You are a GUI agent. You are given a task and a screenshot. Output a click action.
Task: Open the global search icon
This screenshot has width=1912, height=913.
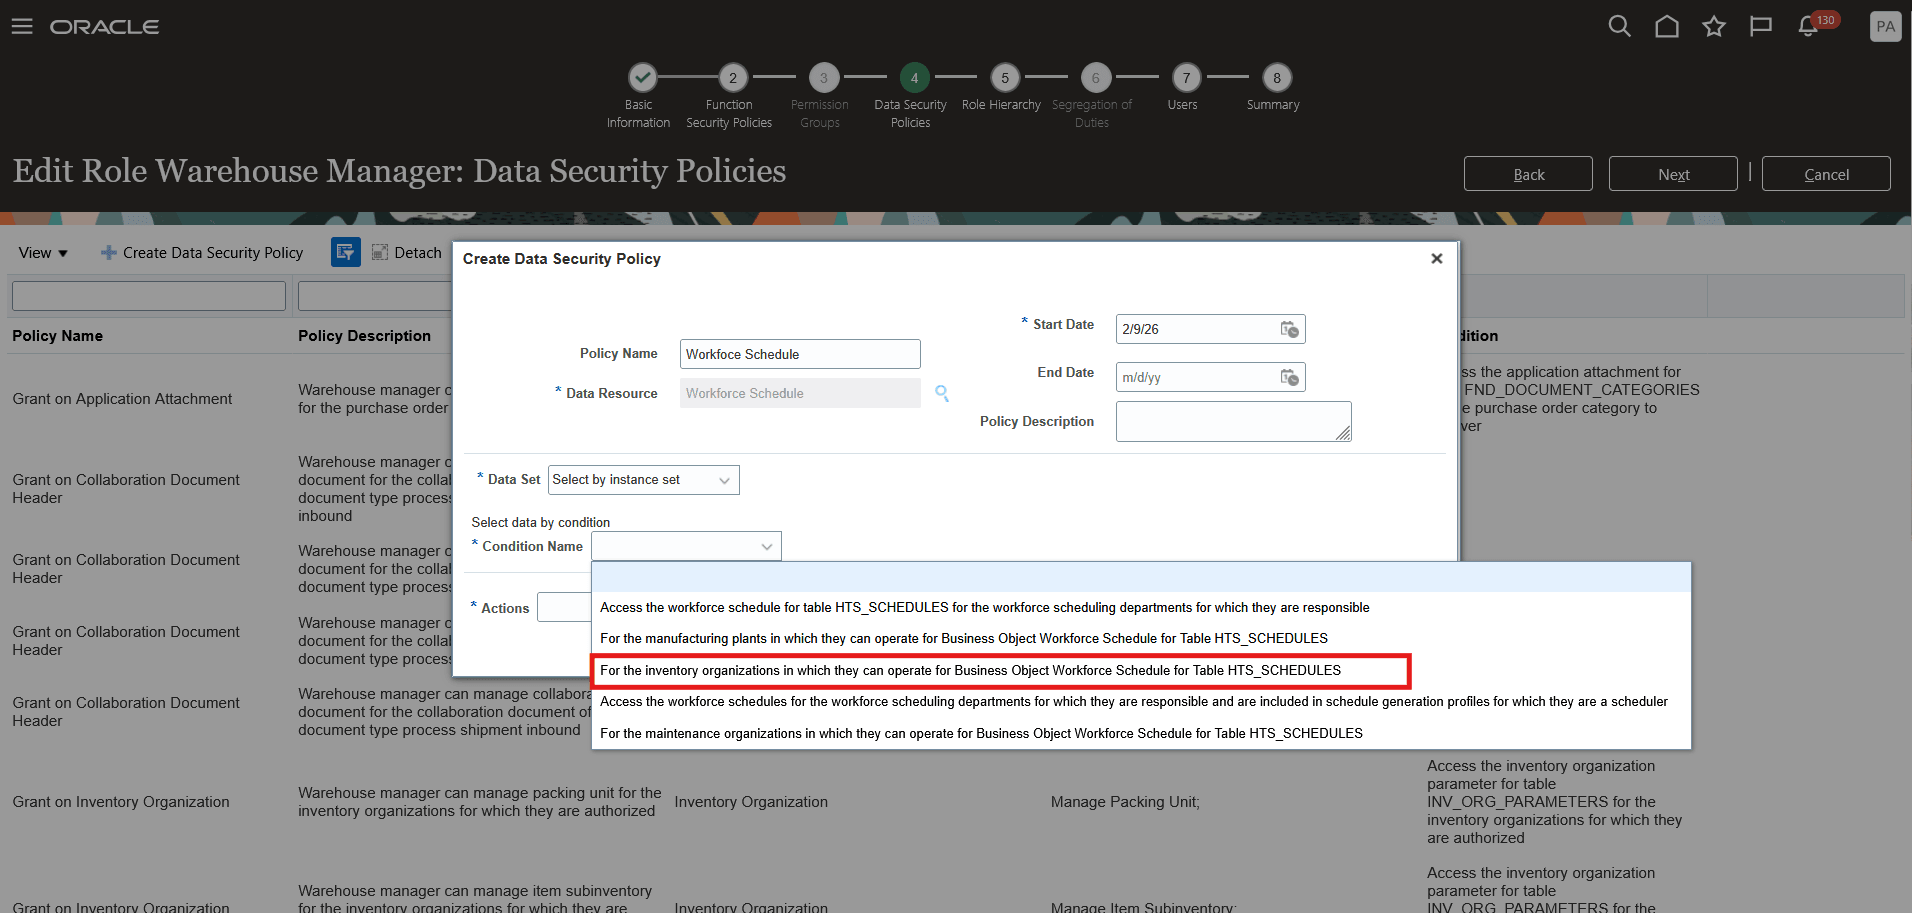click(x=1620, y=26)
